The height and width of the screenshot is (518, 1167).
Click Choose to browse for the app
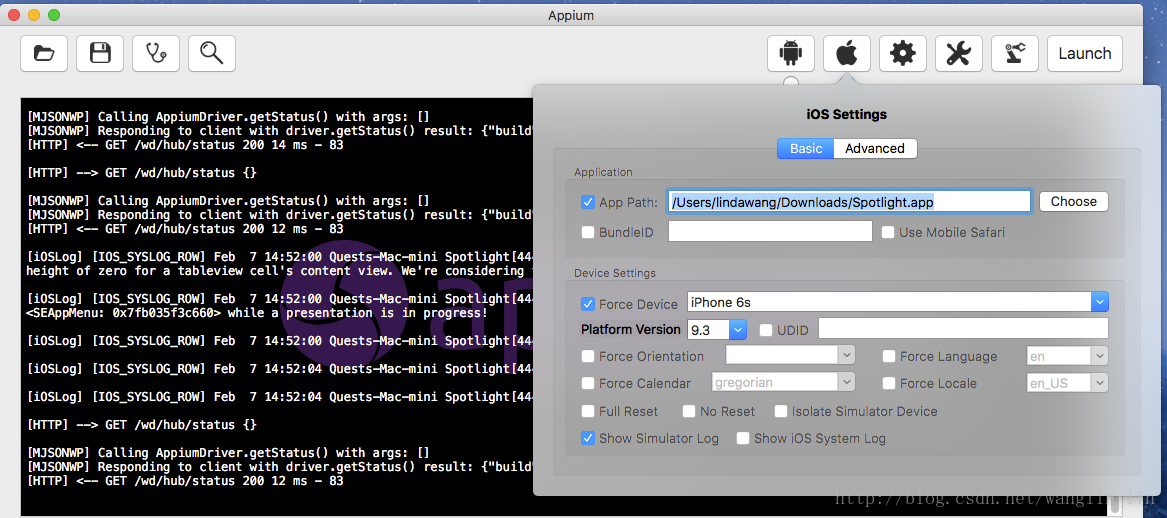click(1073, 202)
